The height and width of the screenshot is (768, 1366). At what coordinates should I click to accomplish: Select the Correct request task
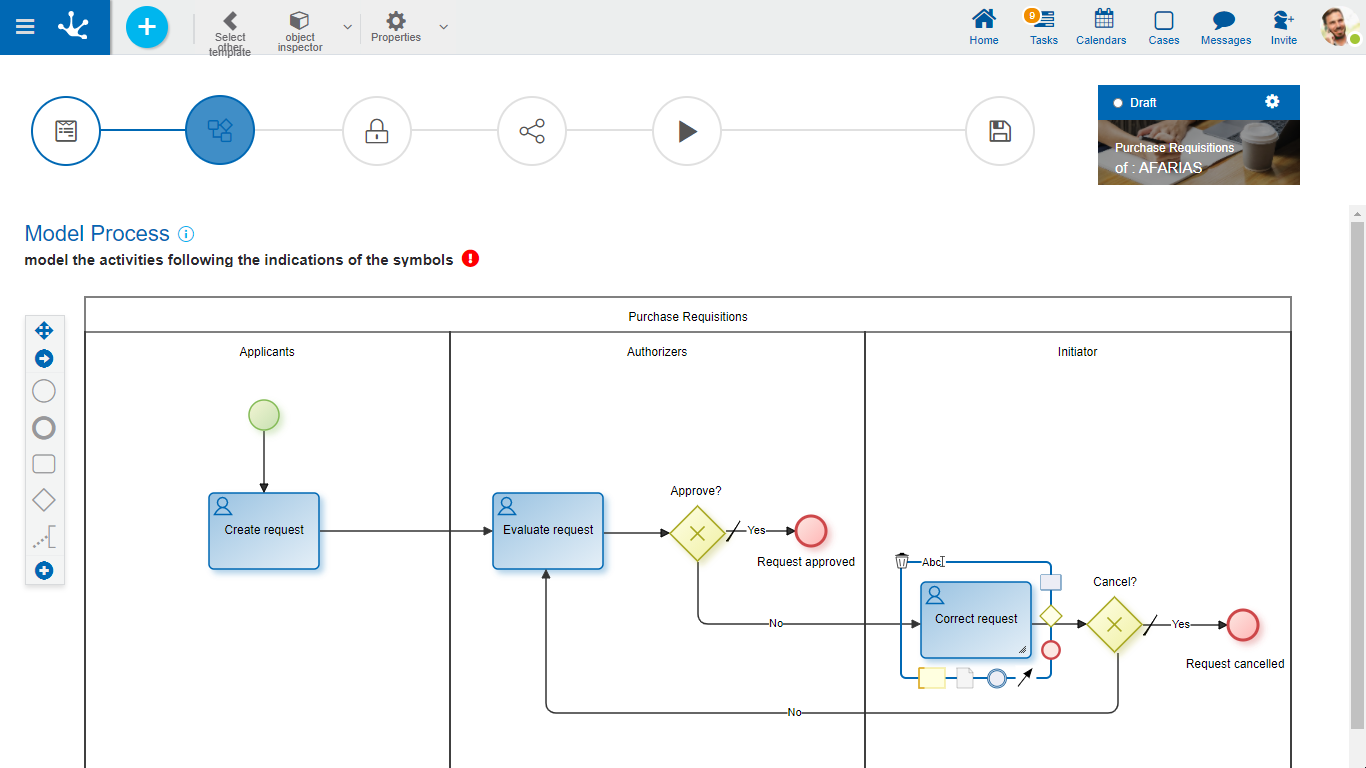click(976, 620)
